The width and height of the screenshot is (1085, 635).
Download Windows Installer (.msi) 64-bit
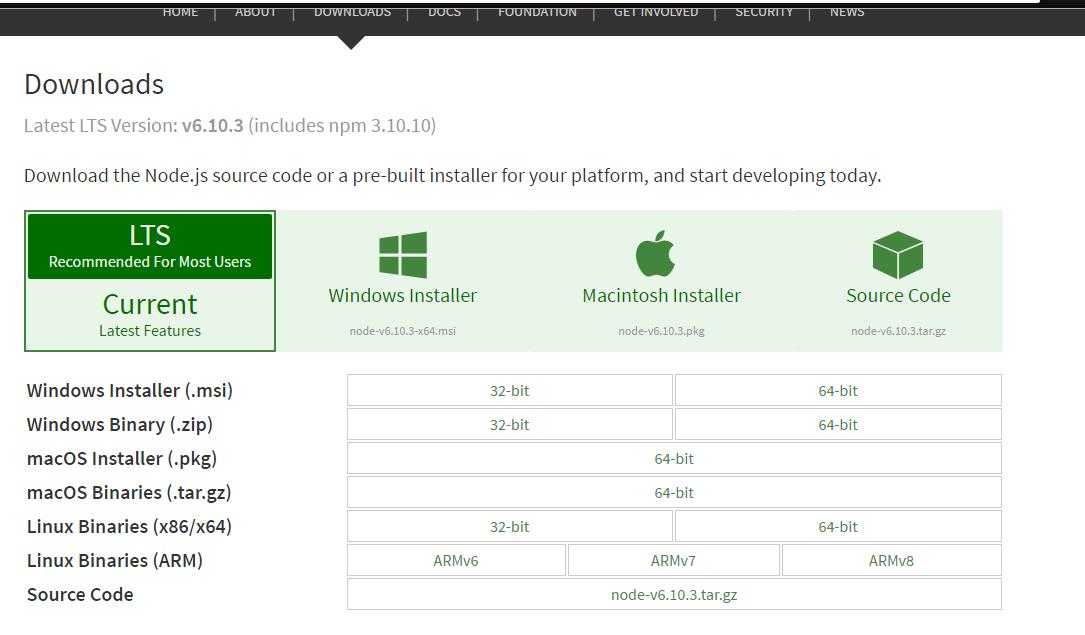point(838,390)
